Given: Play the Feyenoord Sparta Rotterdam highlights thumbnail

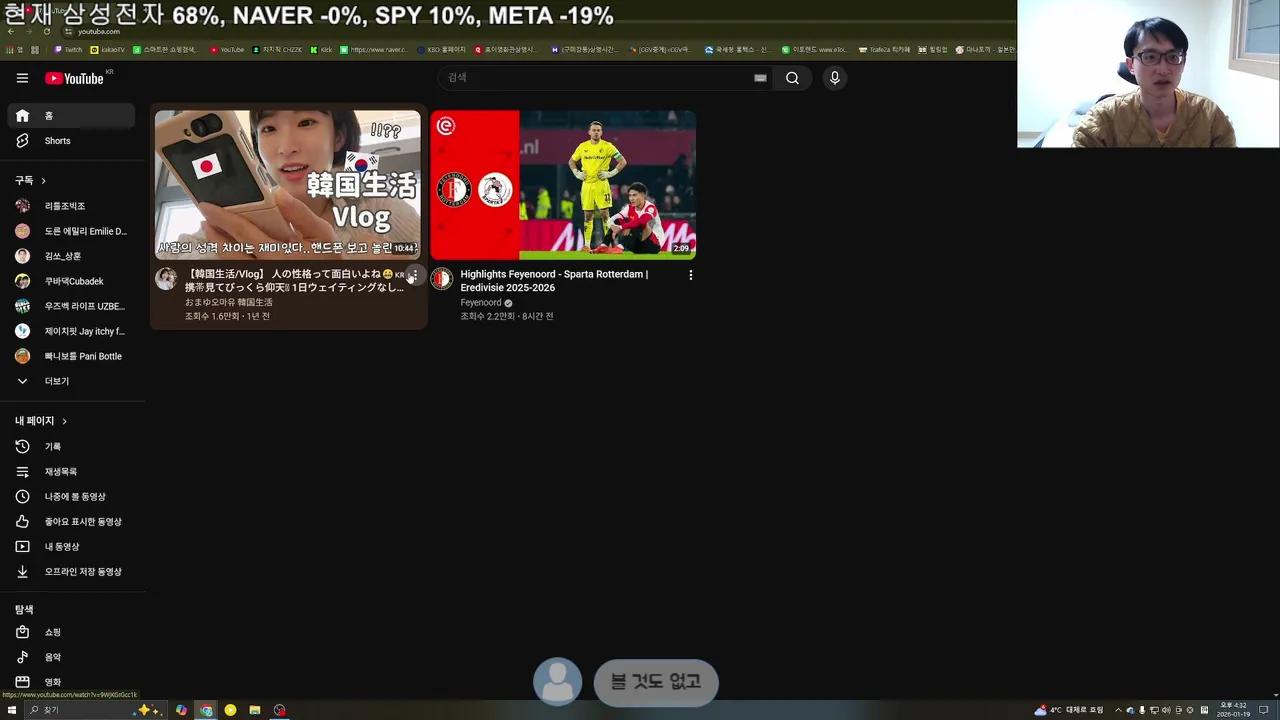Looking at the screenshot, I should (563, 185).
